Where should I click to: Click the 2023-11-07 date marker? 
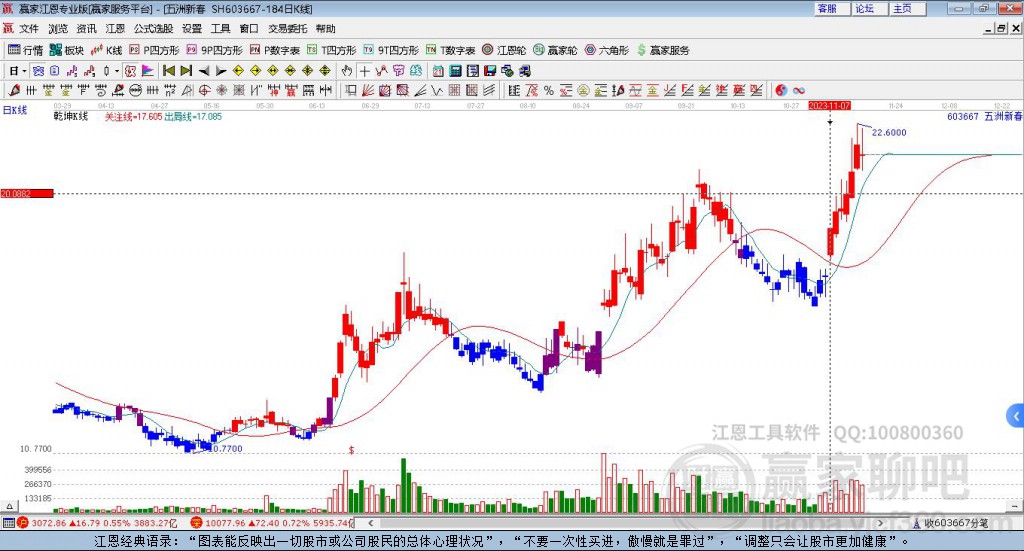click(829, 105)
